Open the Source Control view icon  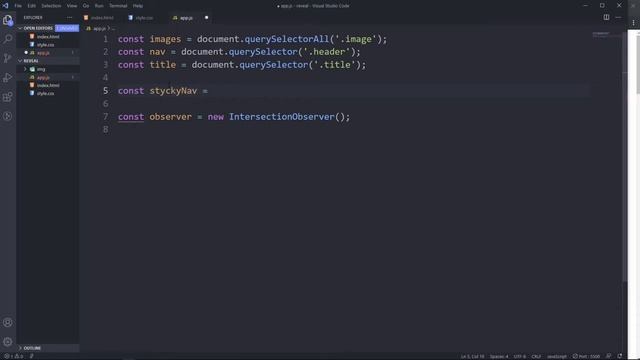[7, 58]
